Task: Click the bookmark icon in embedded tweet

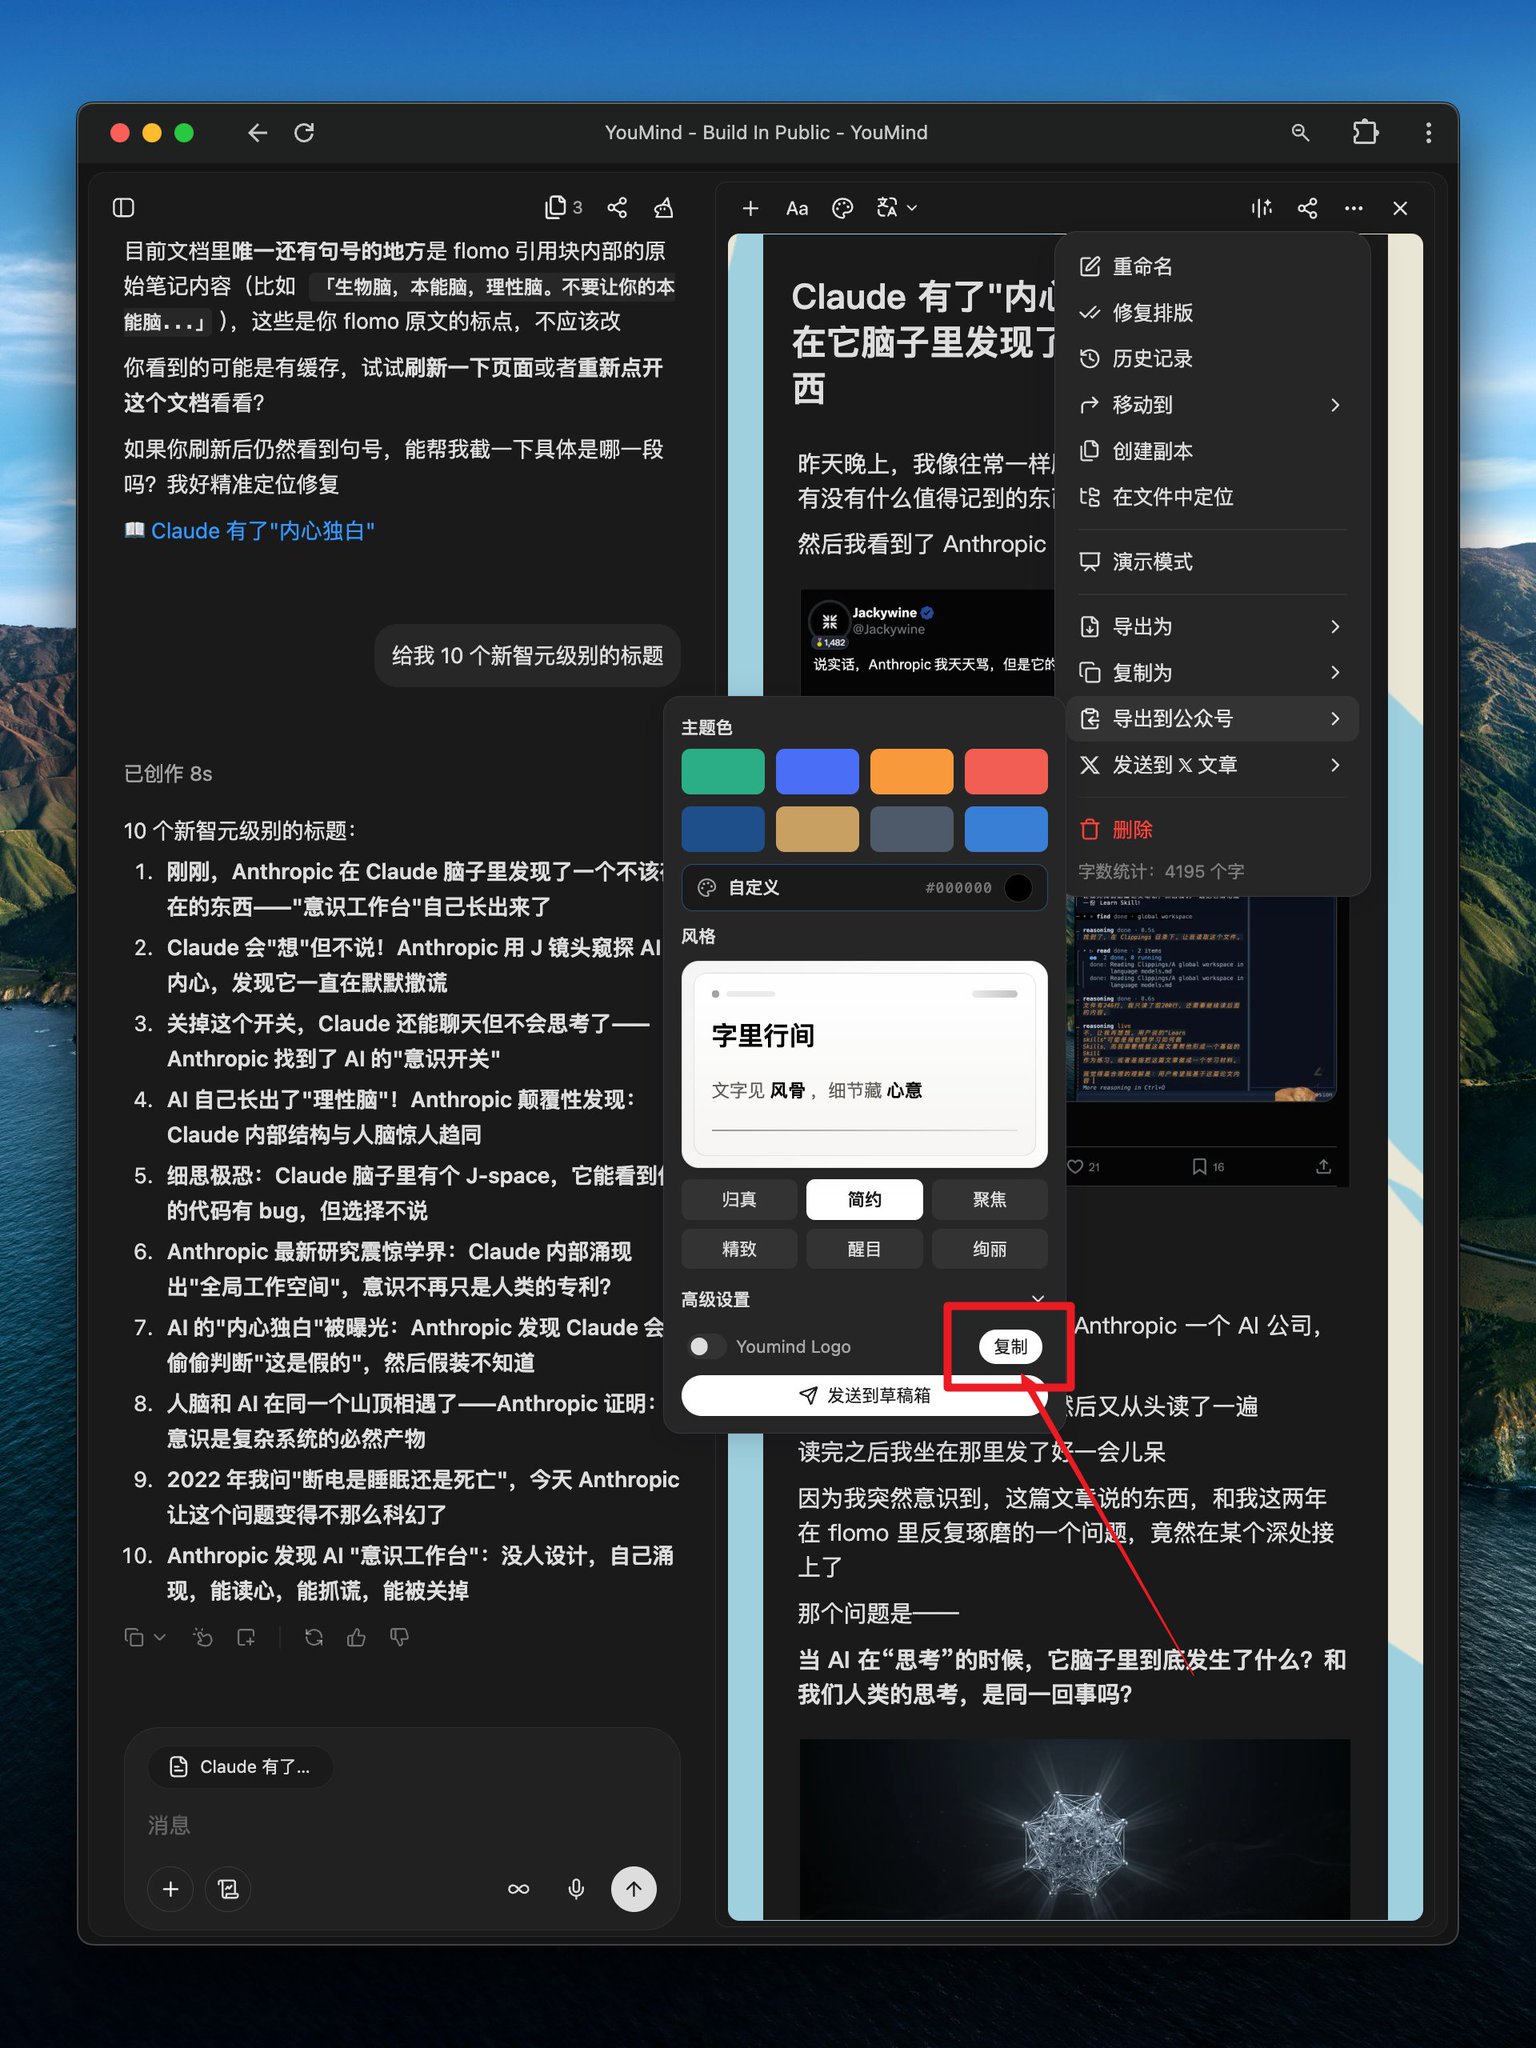Action: (x=1199, y=1167)
